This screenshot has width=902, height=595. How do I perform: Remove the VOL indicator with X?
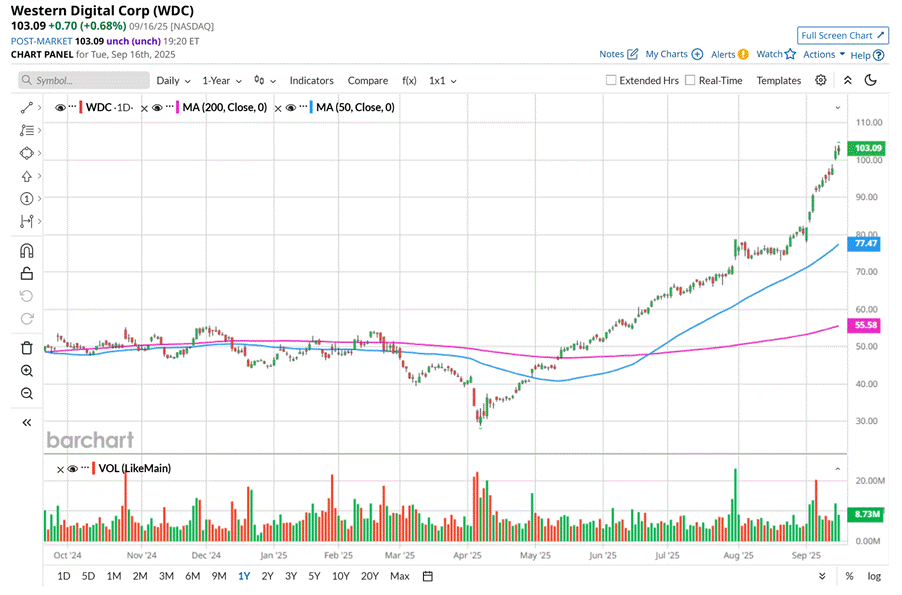pyautogui.click(x=60, y=470)
